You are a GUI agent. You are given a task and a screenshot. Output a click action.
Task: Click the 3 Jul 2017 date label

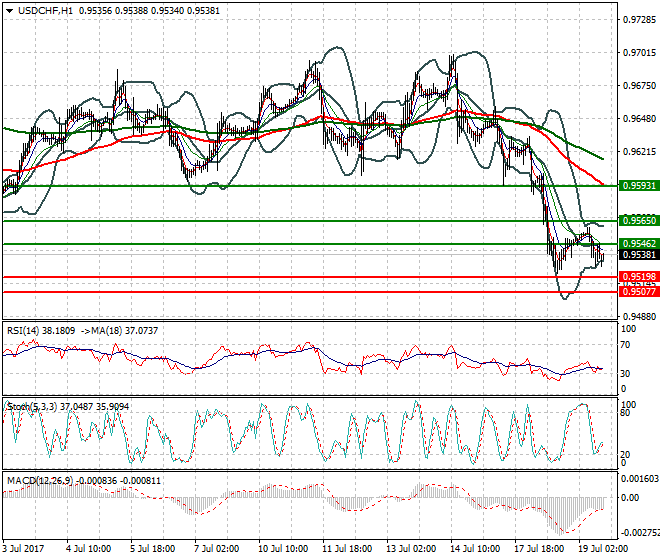(23, 549)
